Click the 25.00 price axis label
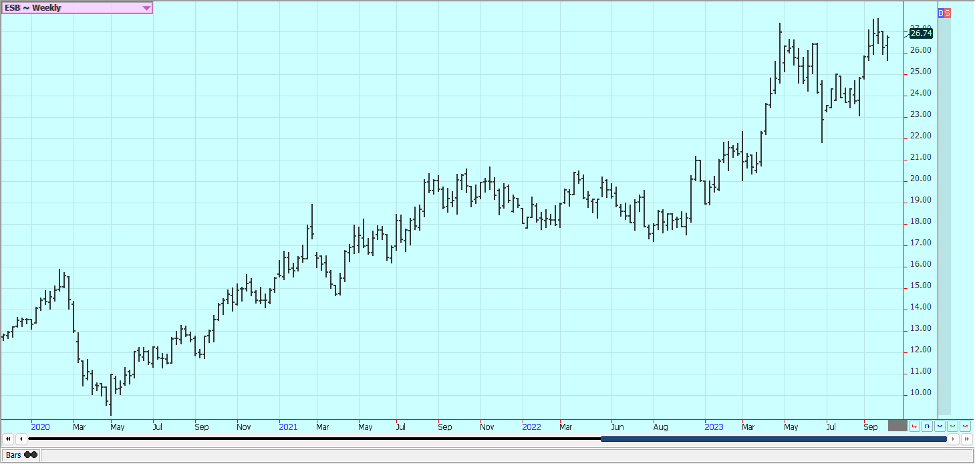Image resolution: width=976 pixels, height=464 pixels. pos(921,72)
